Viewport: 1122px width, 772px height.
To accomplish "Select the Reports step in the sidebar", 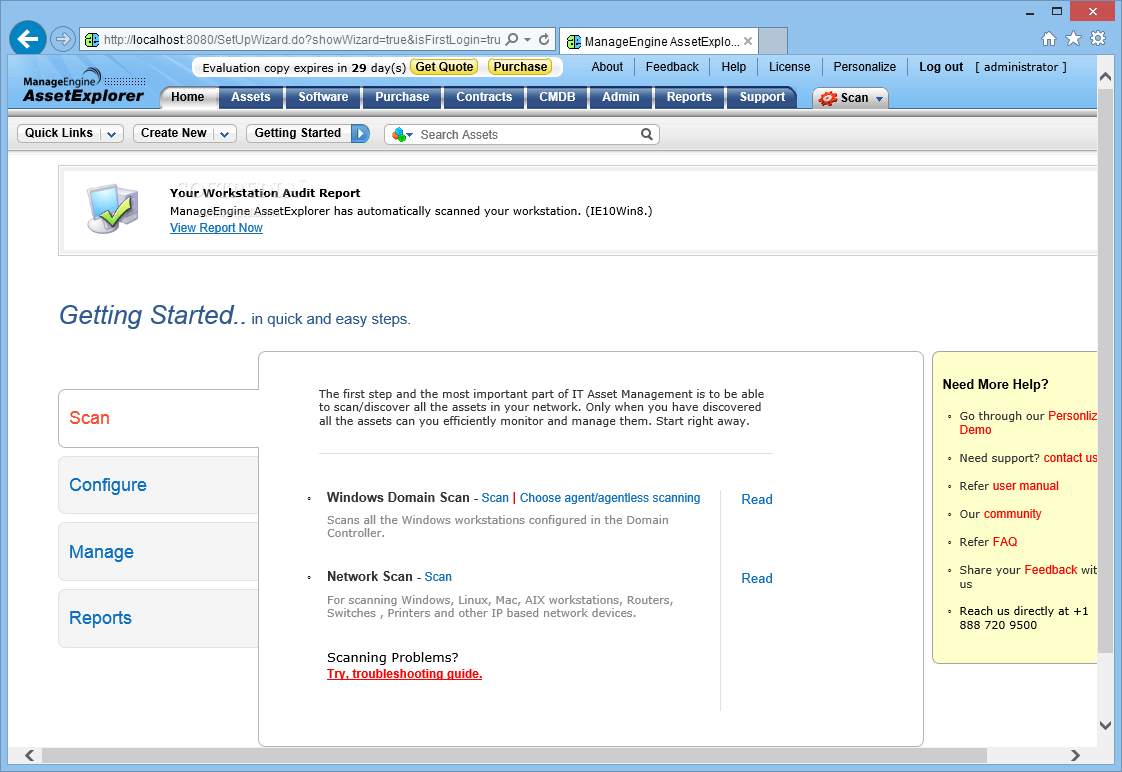I will click(x=158, y=618).
